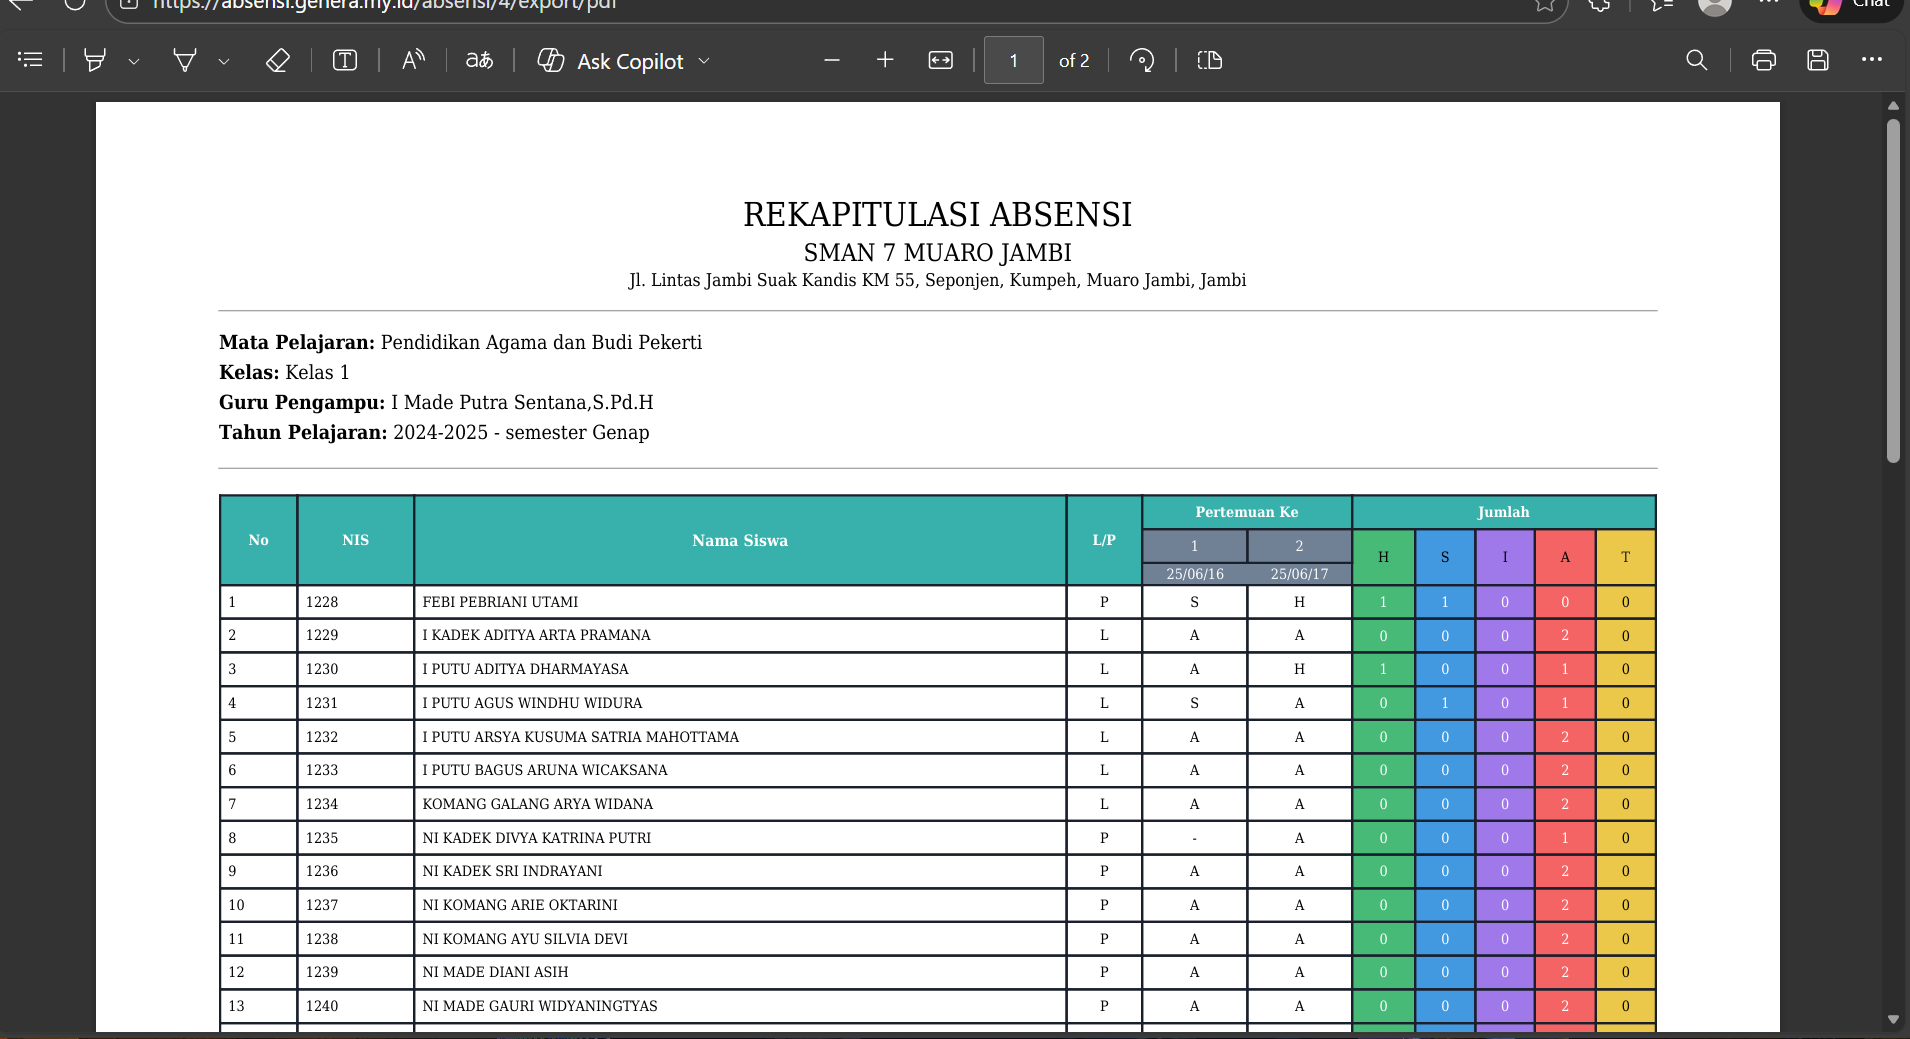The width and height of the screenshot is (1910, 1039).
Task: Click KOMANG GALANG ARYA WIDANA
Action: click(537, 804)
